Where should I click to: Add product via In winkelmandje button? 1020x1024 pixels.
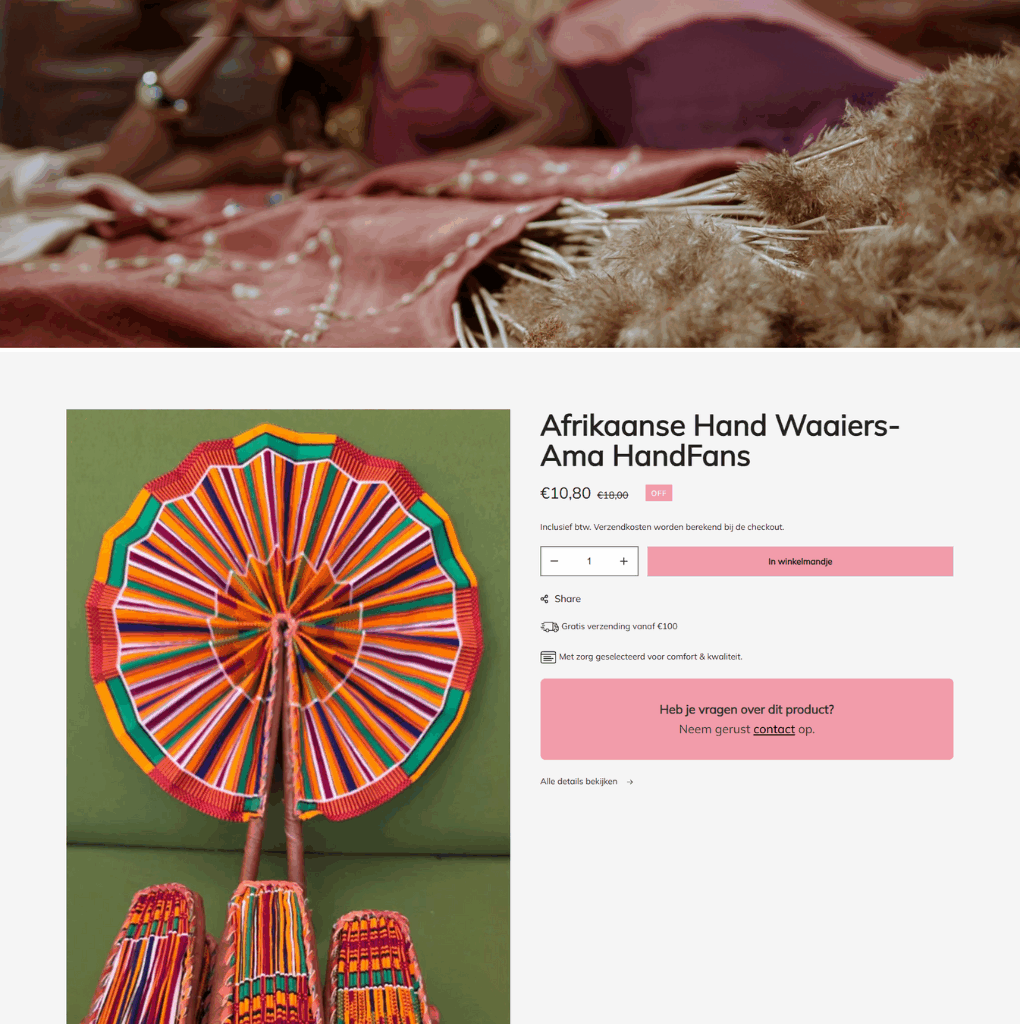(x=800, y=561)
